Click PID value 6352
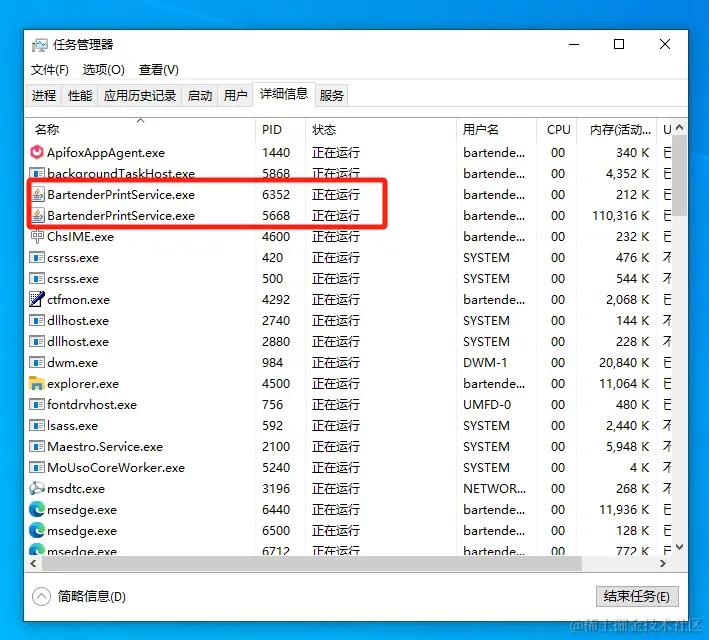Image resolution: width=709 pixels, height=640 pixels. 276,195
